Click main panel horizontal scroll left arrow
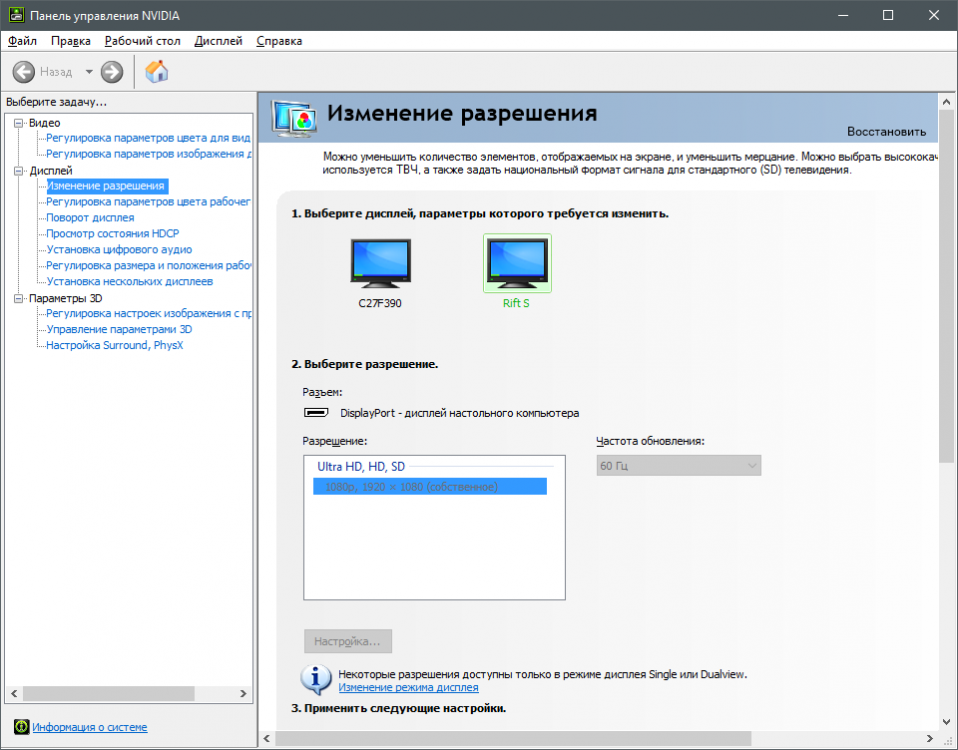958x750 pixels. pyautogui.click(x=267, y=738)
